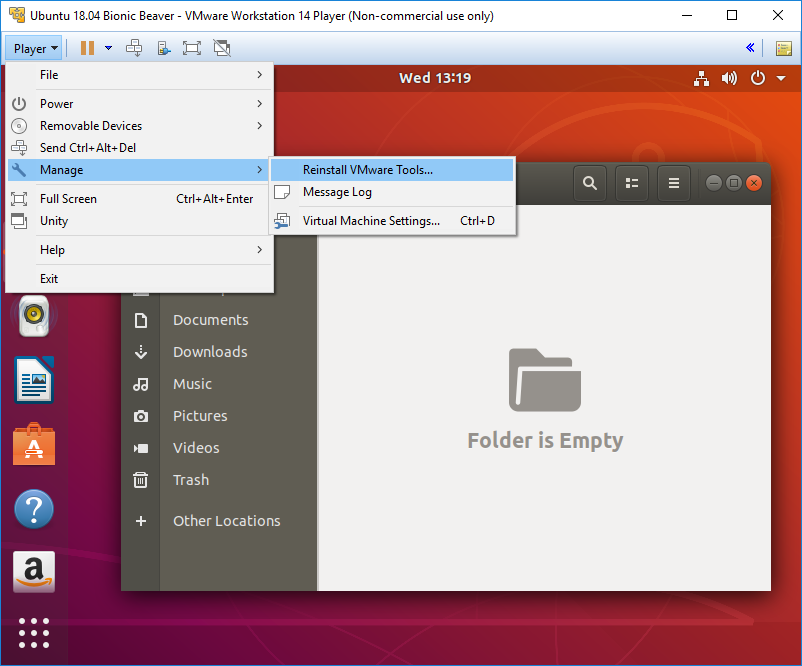The image size is (802, 666).
Task: Enter full screen mode via toolbar icon
Action: [x=192, y=48]
